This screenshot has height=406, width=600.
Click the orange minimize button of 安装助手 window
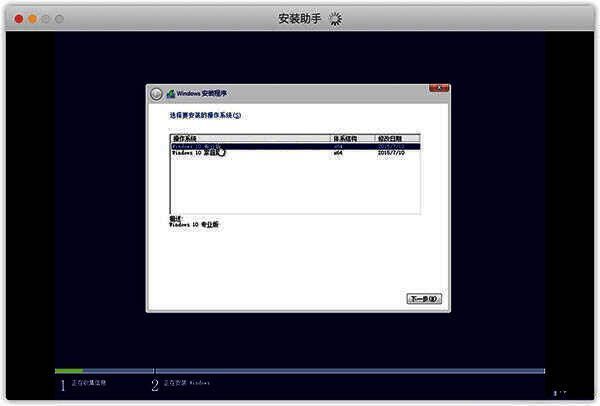(33, 19)
